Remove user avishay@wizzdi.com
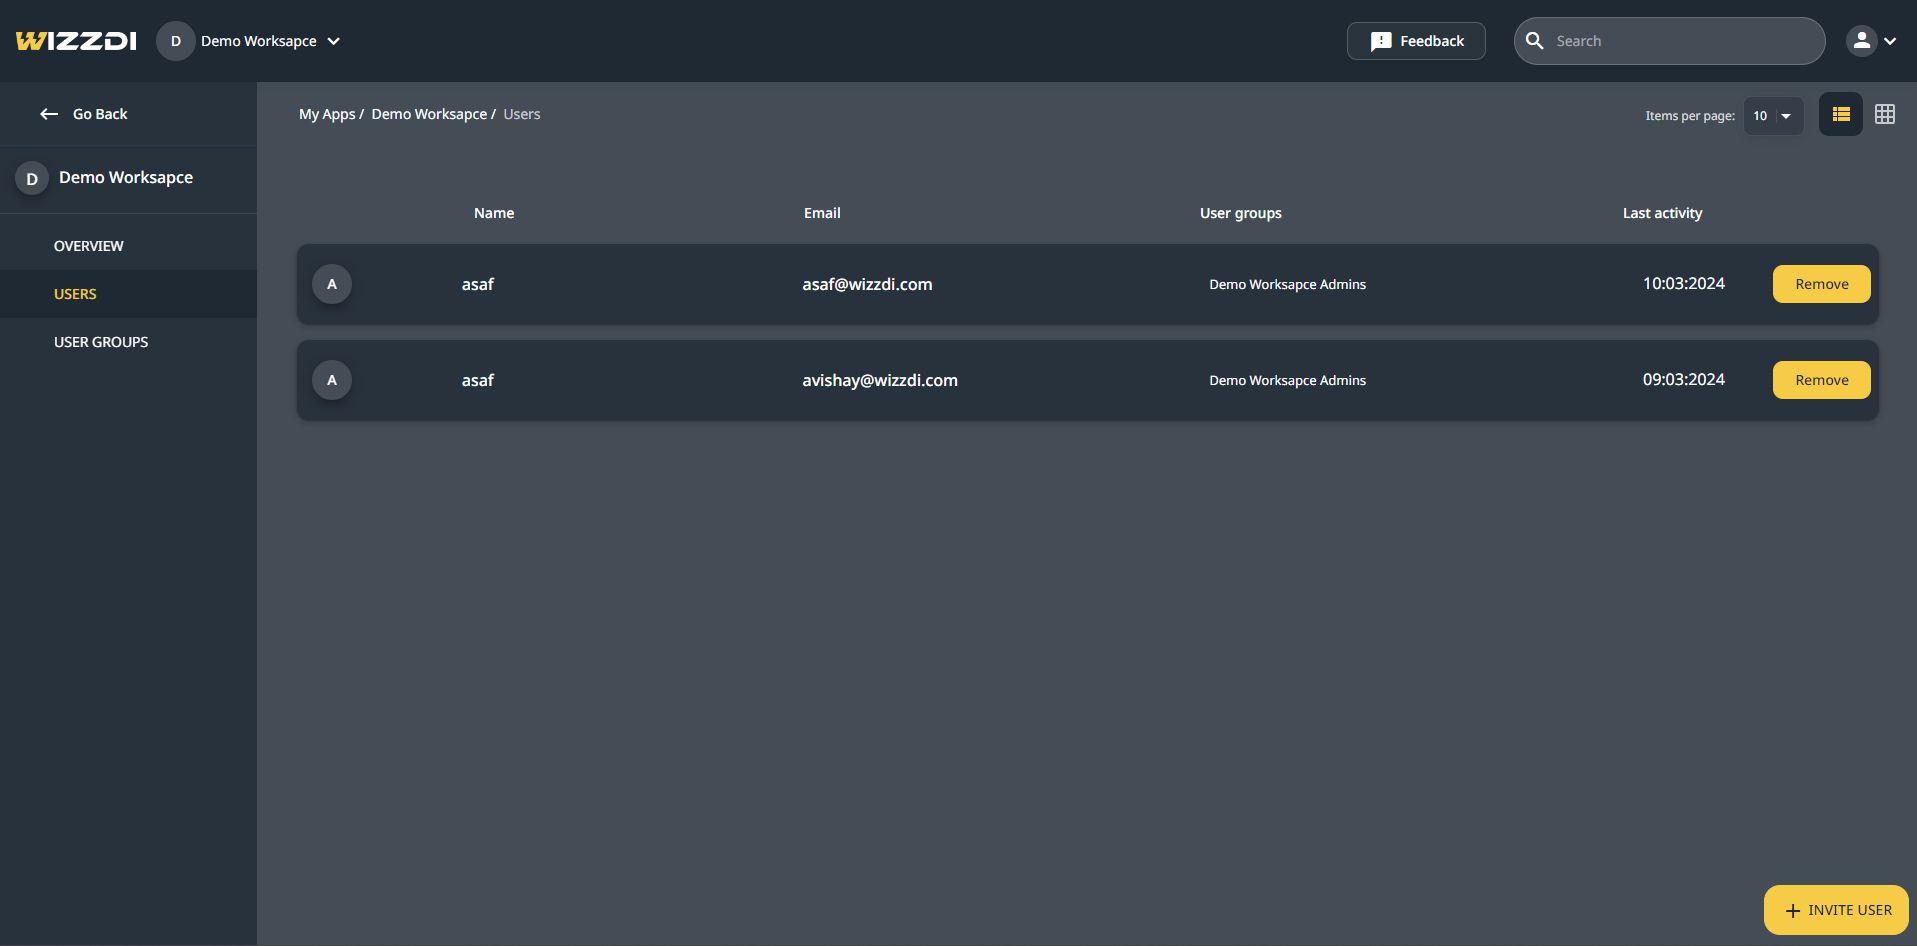Image resolution: width=1917 pixels, height=946 pixels. point(1821,380)
